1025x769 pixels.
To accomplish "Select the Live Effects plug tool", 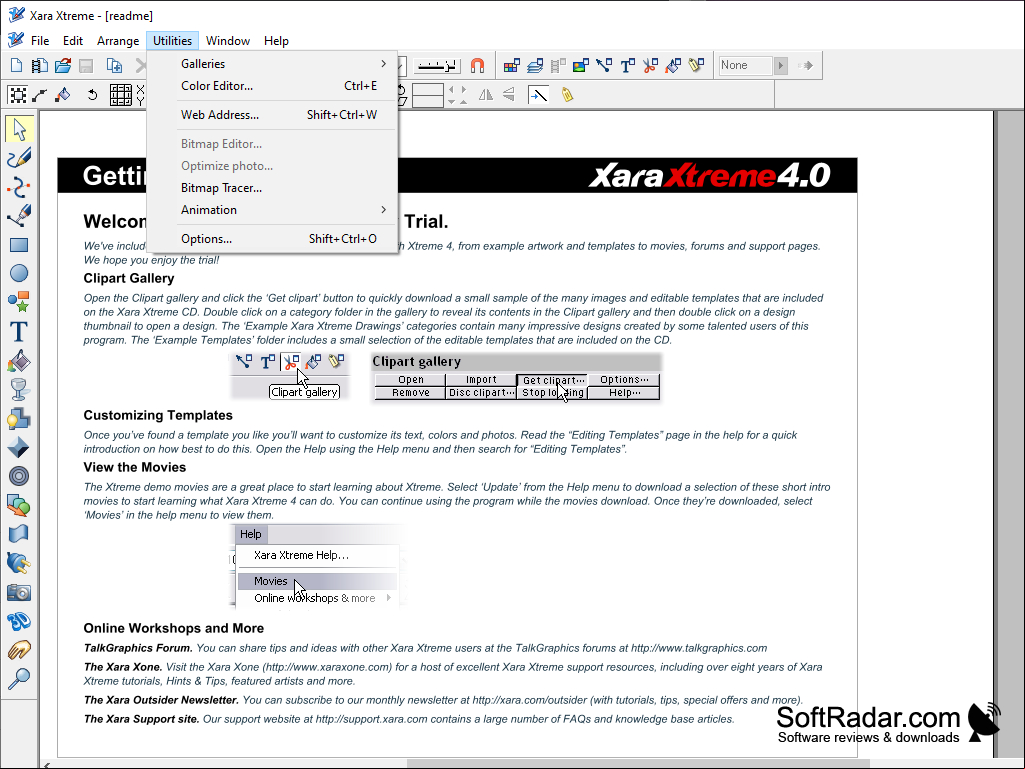I will (19, 563).
